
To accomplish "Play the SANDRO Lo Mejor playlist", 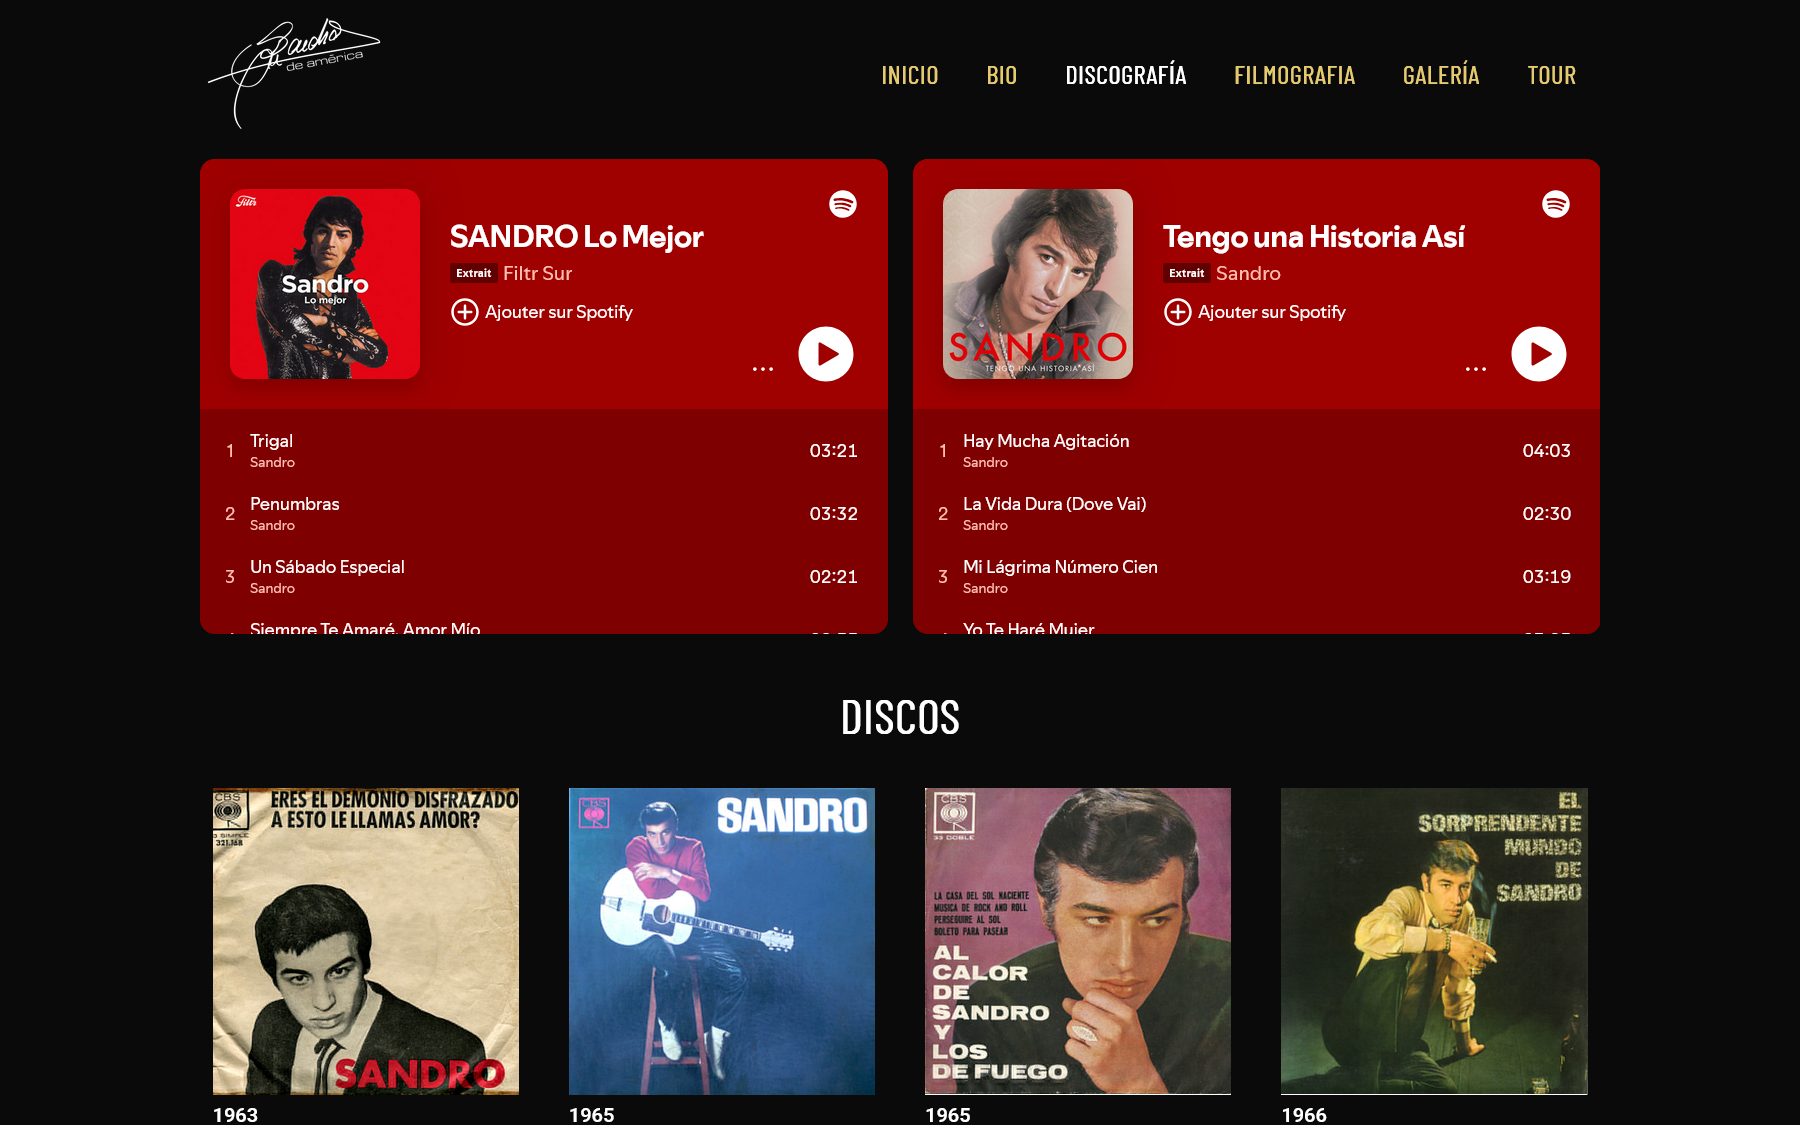I will [x=825, y=354].
